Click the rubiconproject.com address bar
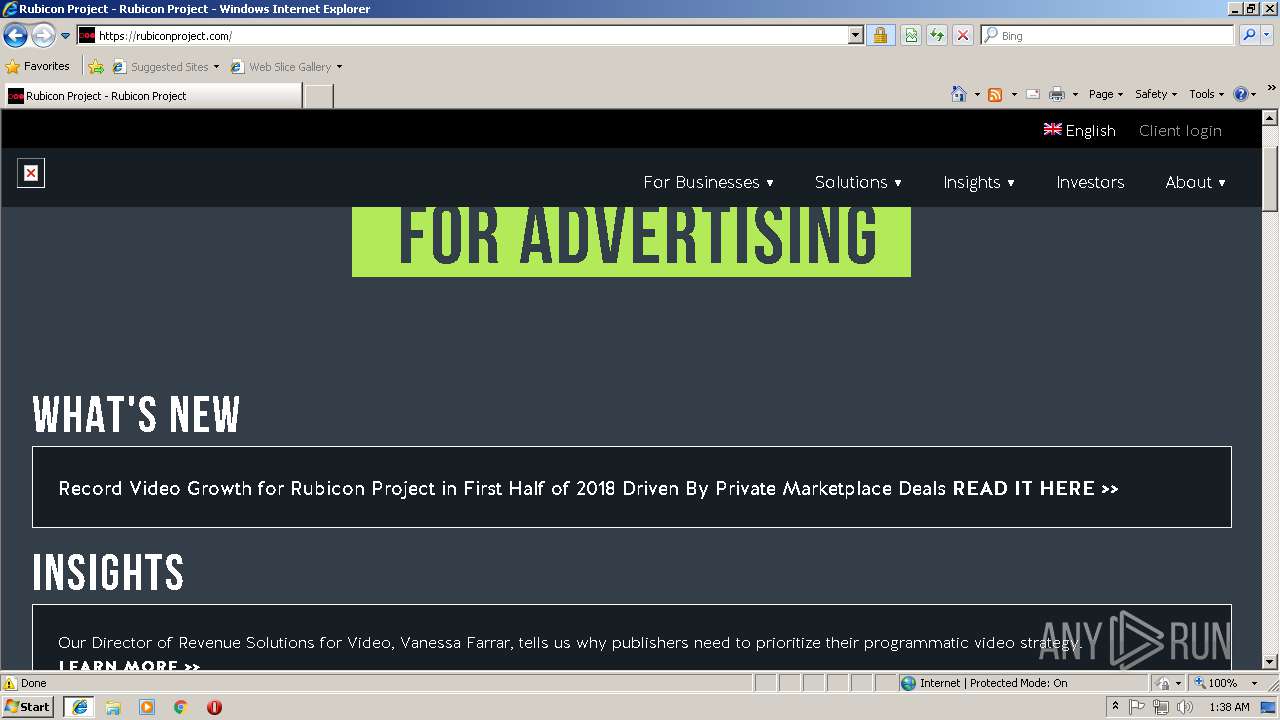This screenshot has width=1280, height=720. coord(463,35)
